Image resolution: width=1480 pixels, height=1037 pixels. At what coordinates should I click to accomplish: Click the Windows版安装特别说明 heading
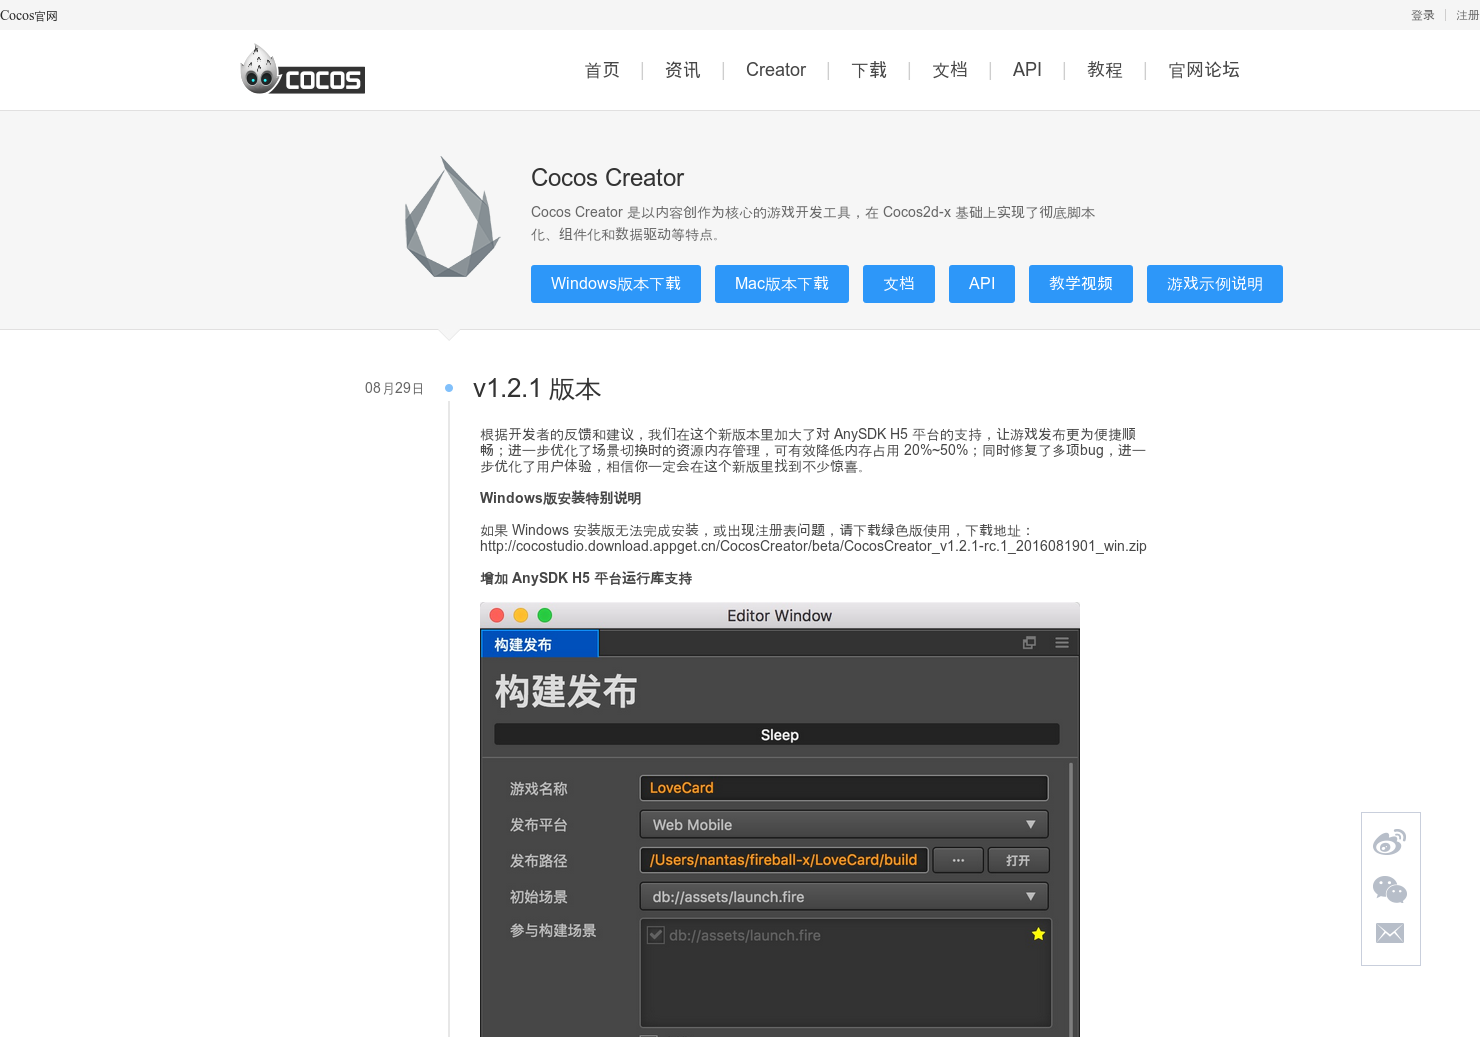(561, 498)
